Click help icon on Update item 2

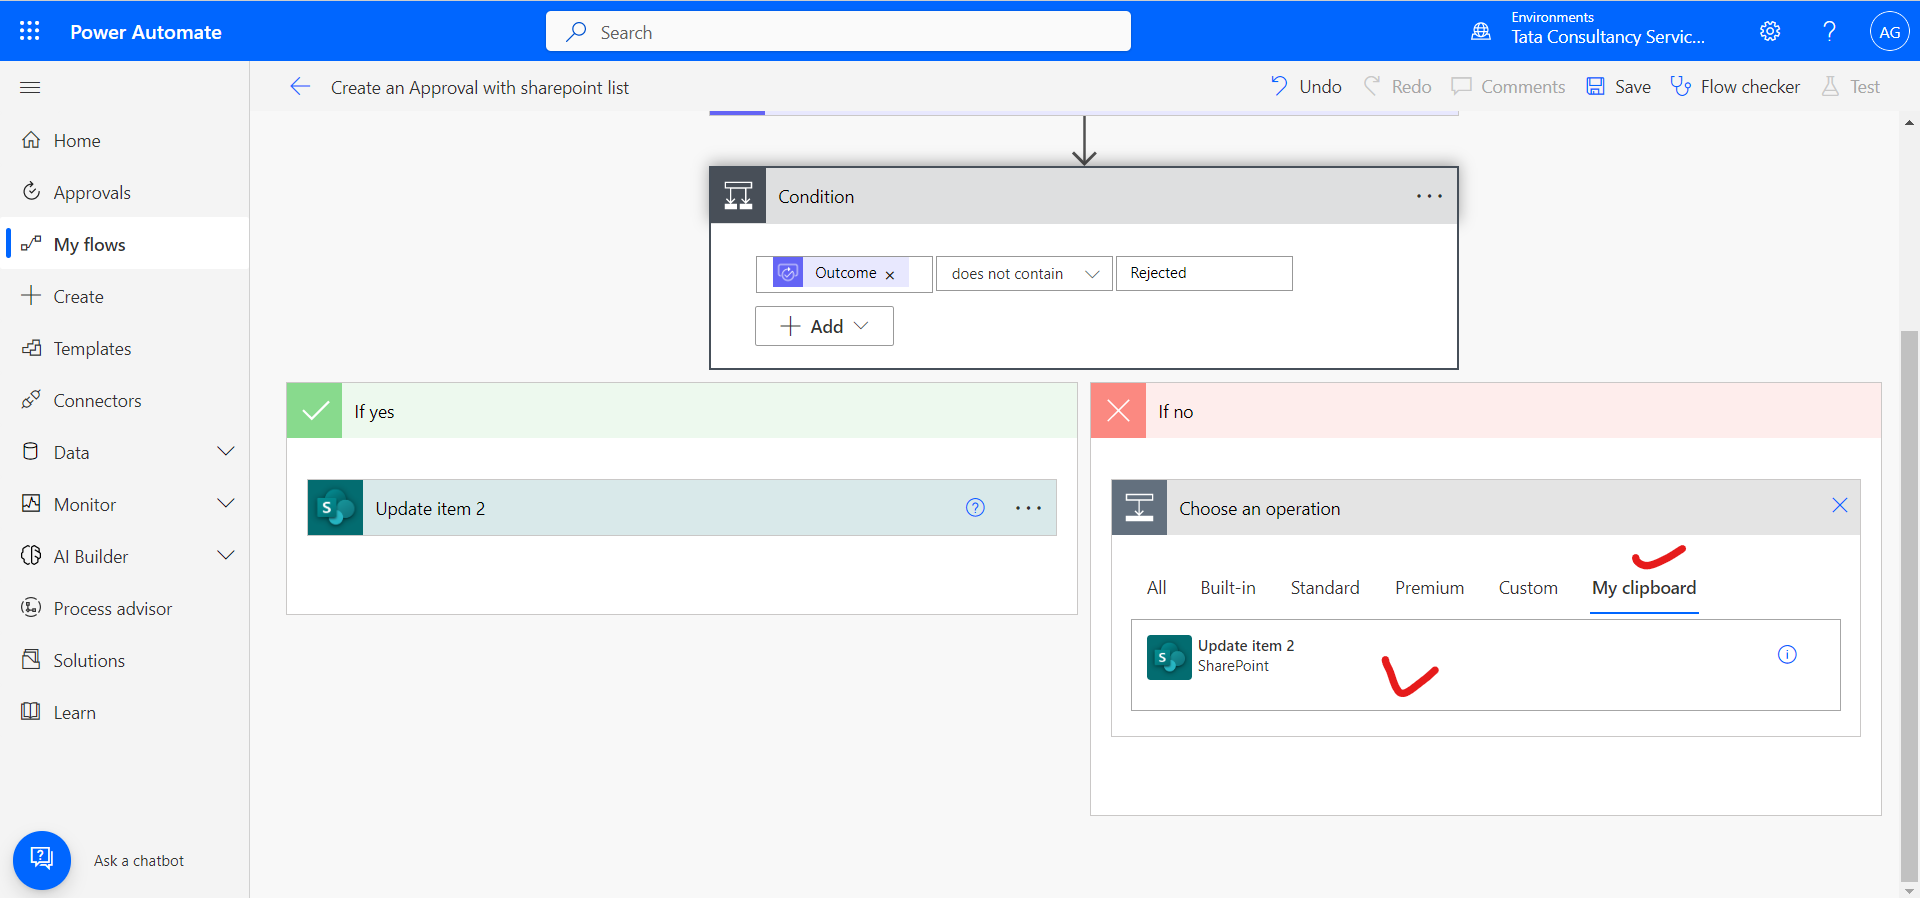[x=975, y=508]
